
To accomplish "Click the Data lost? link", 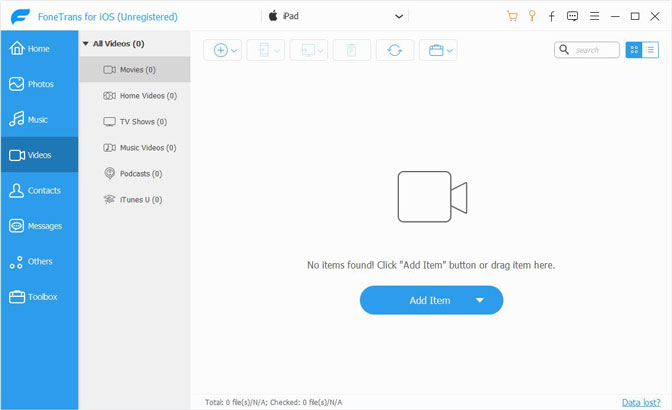I will click(641, 402).
